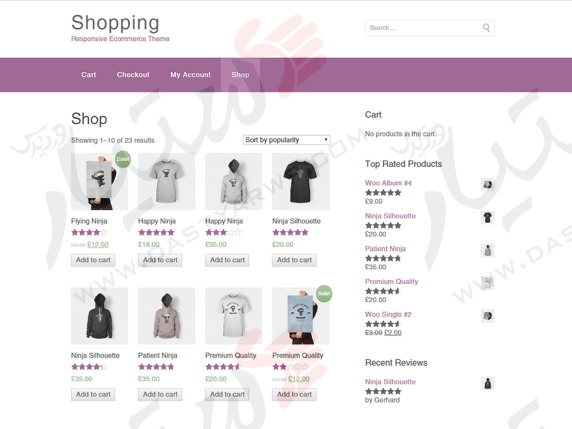The height and width of the screenshot is (429, 572).
Task: Add Patient Ninja hoodie to cart
Action: coord(160,394)
